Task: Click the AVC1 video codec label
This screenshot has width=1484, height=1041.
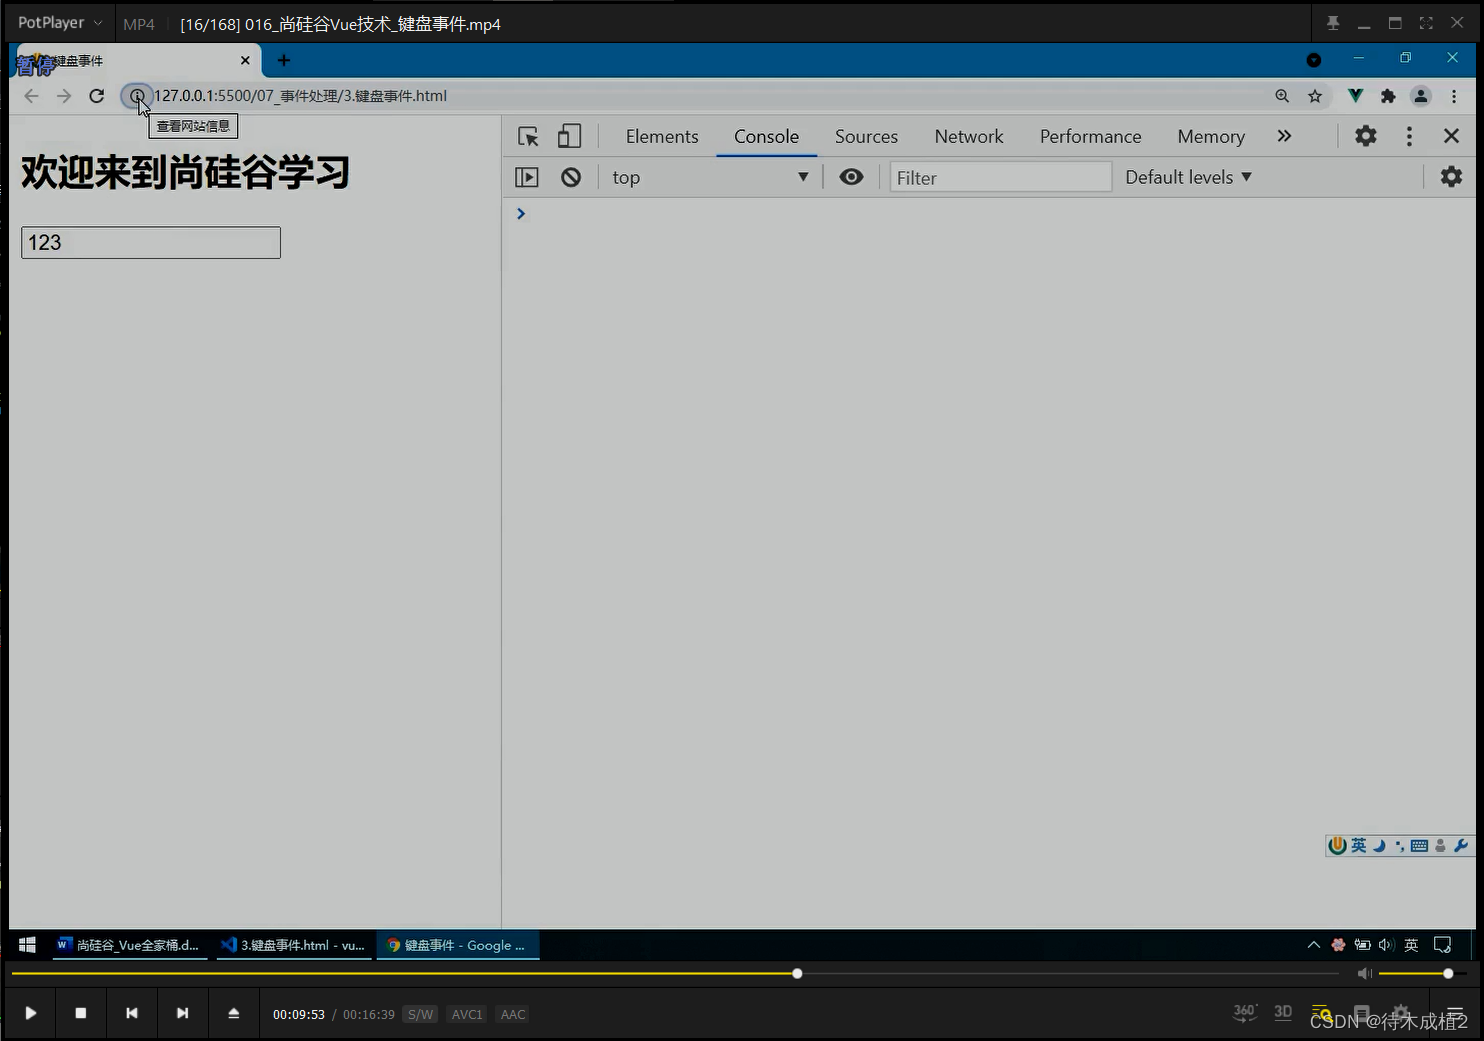Action: pyautogui.click(x=467, y=1014)
